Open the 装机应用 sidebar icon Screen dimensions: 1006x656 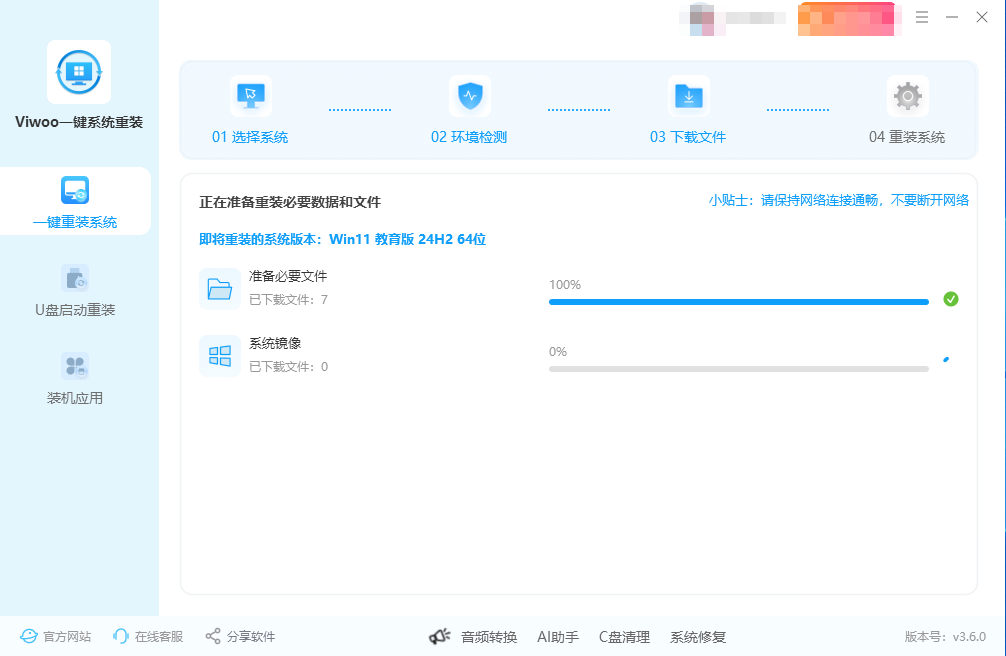pyautogui.click(x=75, y=366)
